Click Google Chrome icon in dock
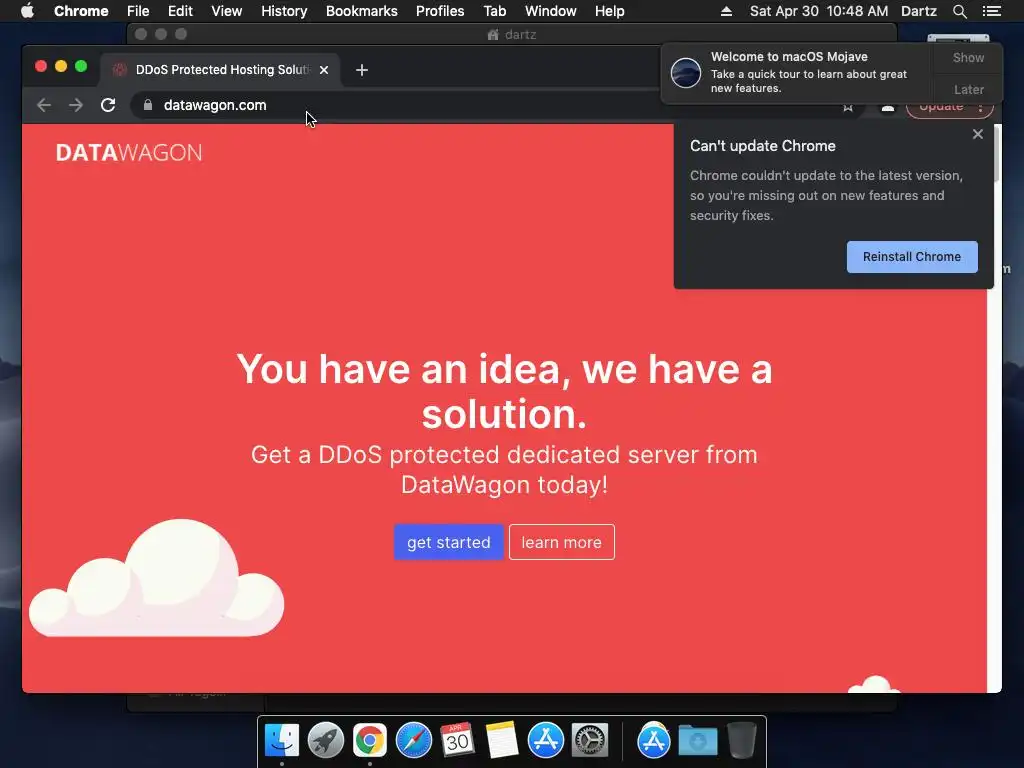The height and width of the screenshot is (768, 1024). [x=370, y=741]
